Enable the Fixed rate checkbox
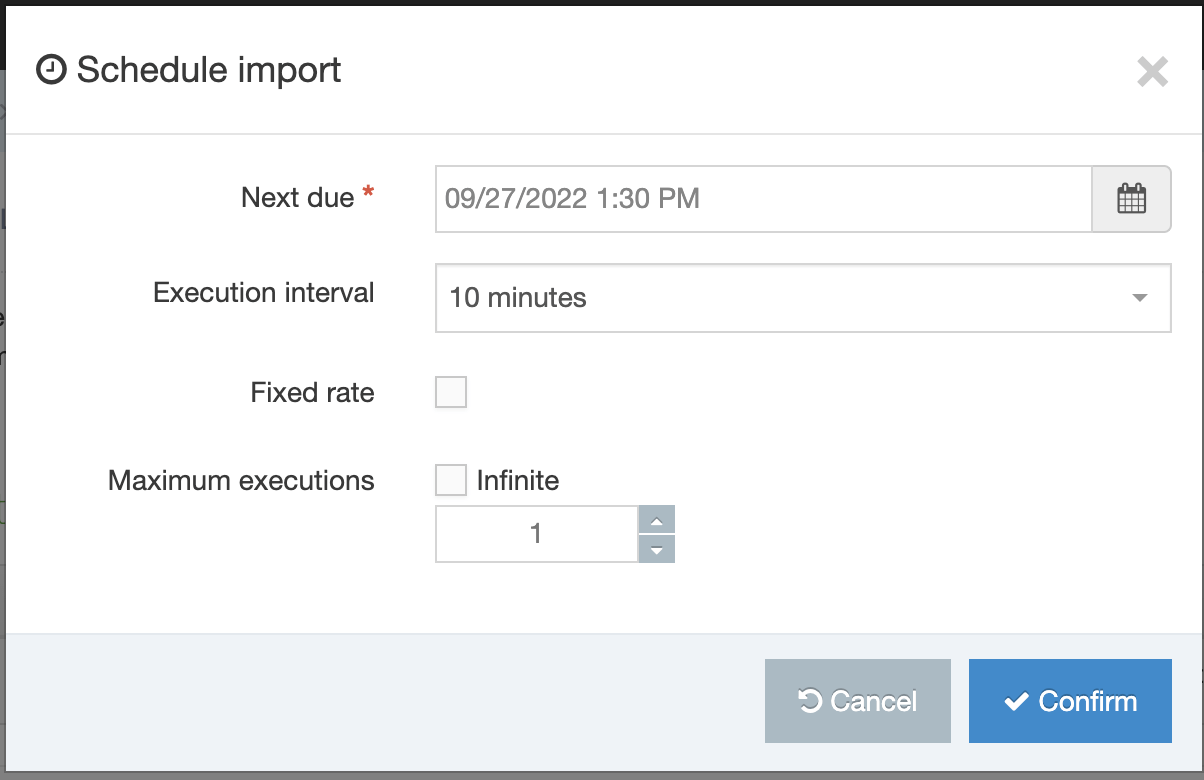 coord(451,392)
